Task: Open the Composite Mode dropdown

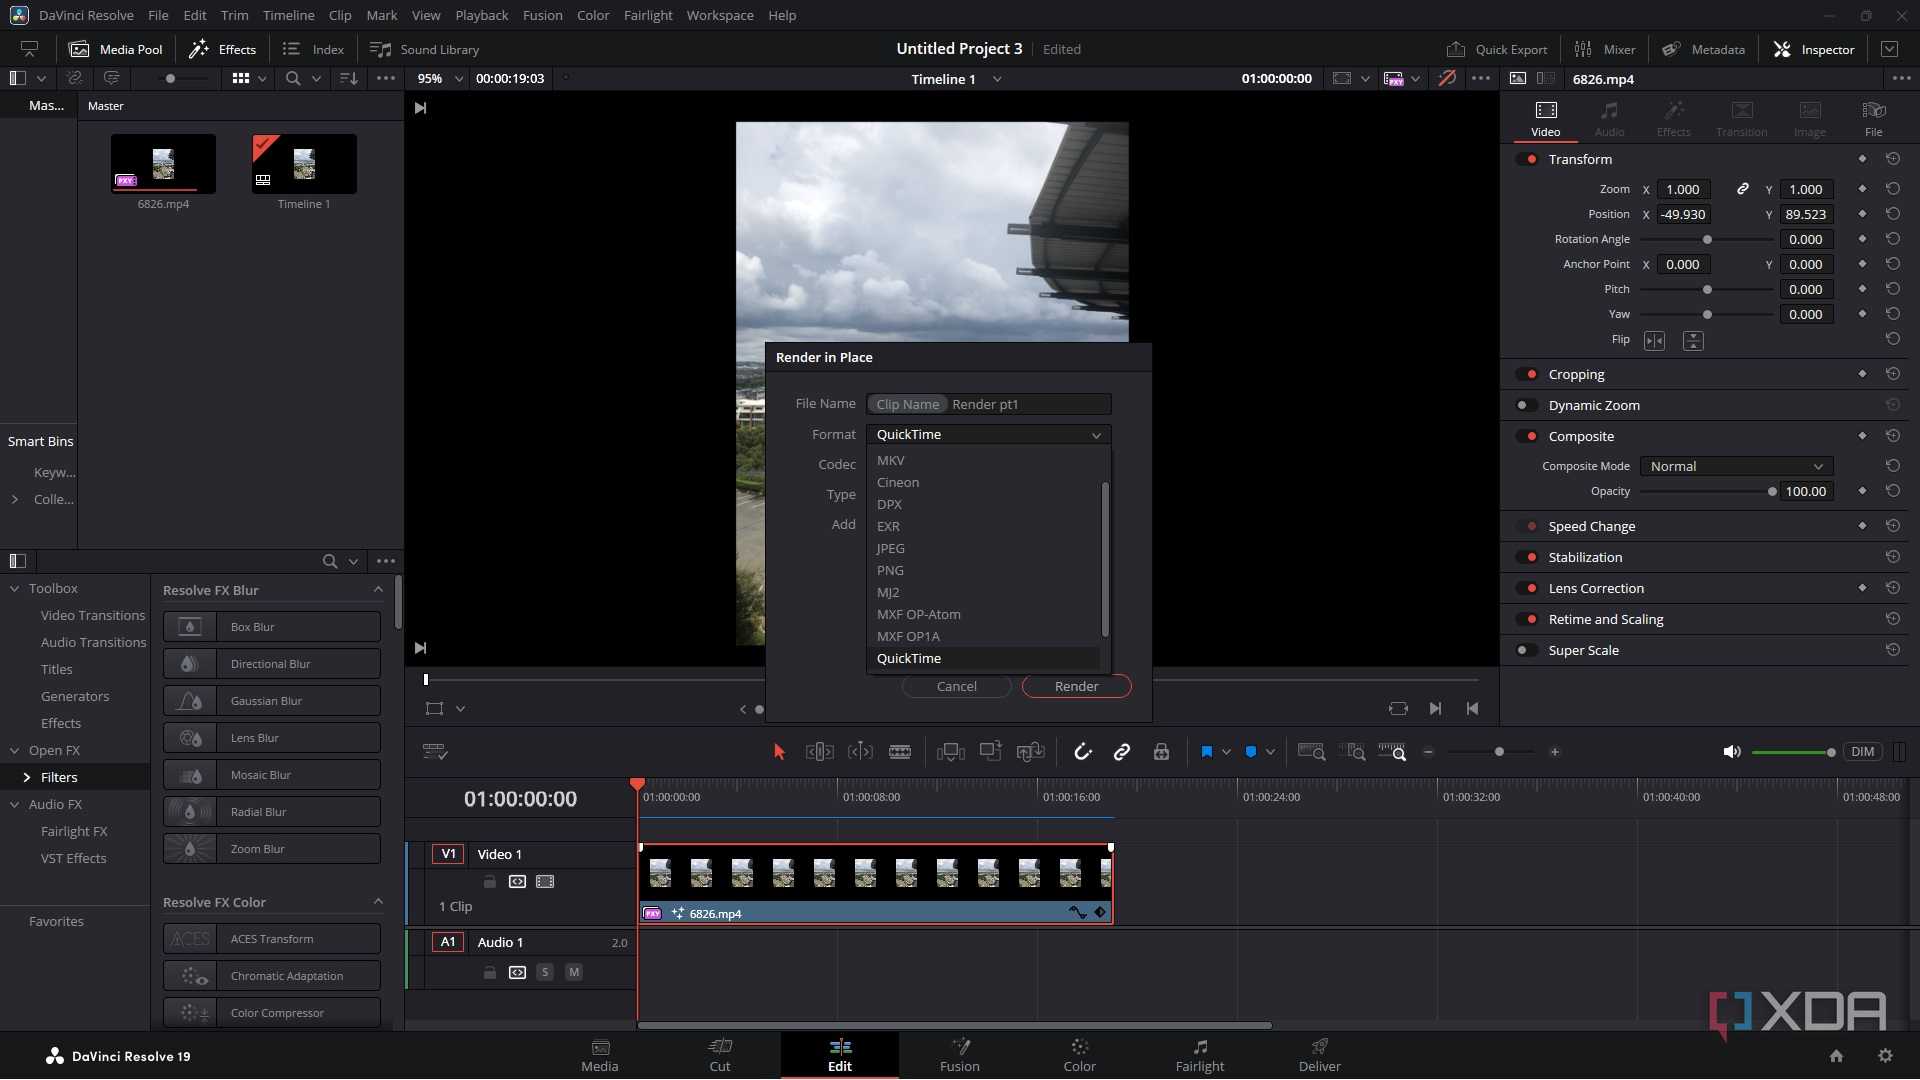Action: pyautogui.click(x=1737, y=466)
